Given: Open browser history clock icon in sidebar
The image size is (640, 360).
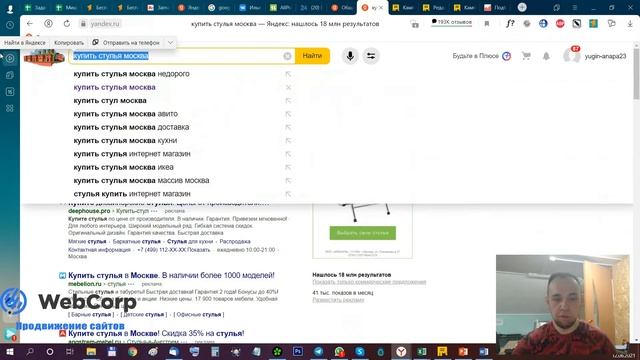Looking at the screenshot, I should [10, 25].
